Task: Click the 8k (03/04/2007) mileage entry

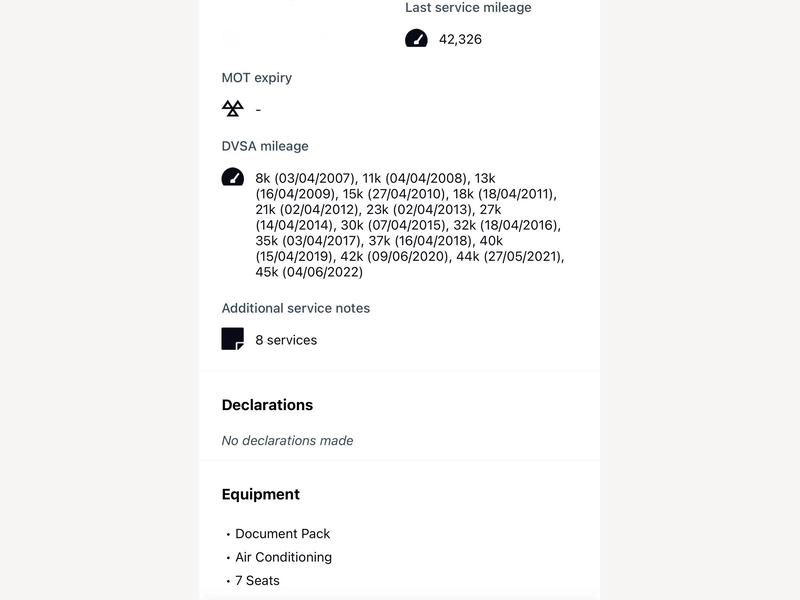Action: 305,178
